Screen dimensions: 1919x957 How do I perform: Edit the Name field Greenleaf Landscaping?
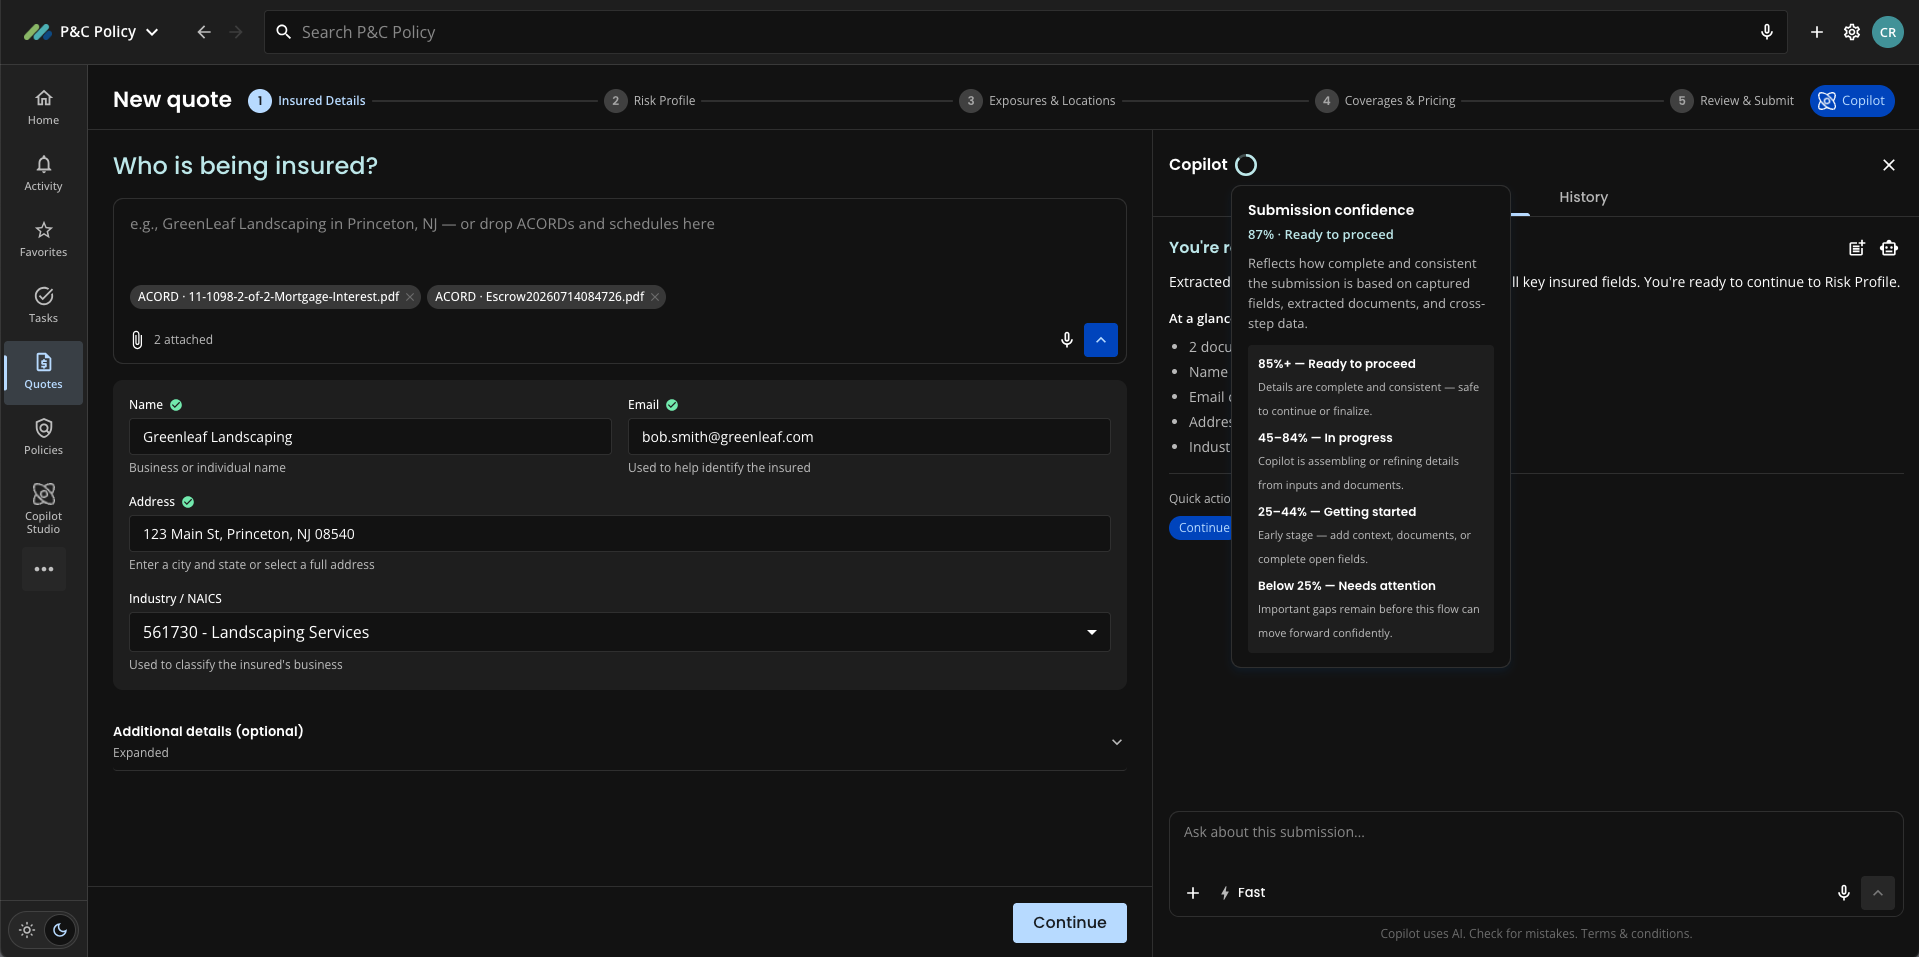coord(370,437)
